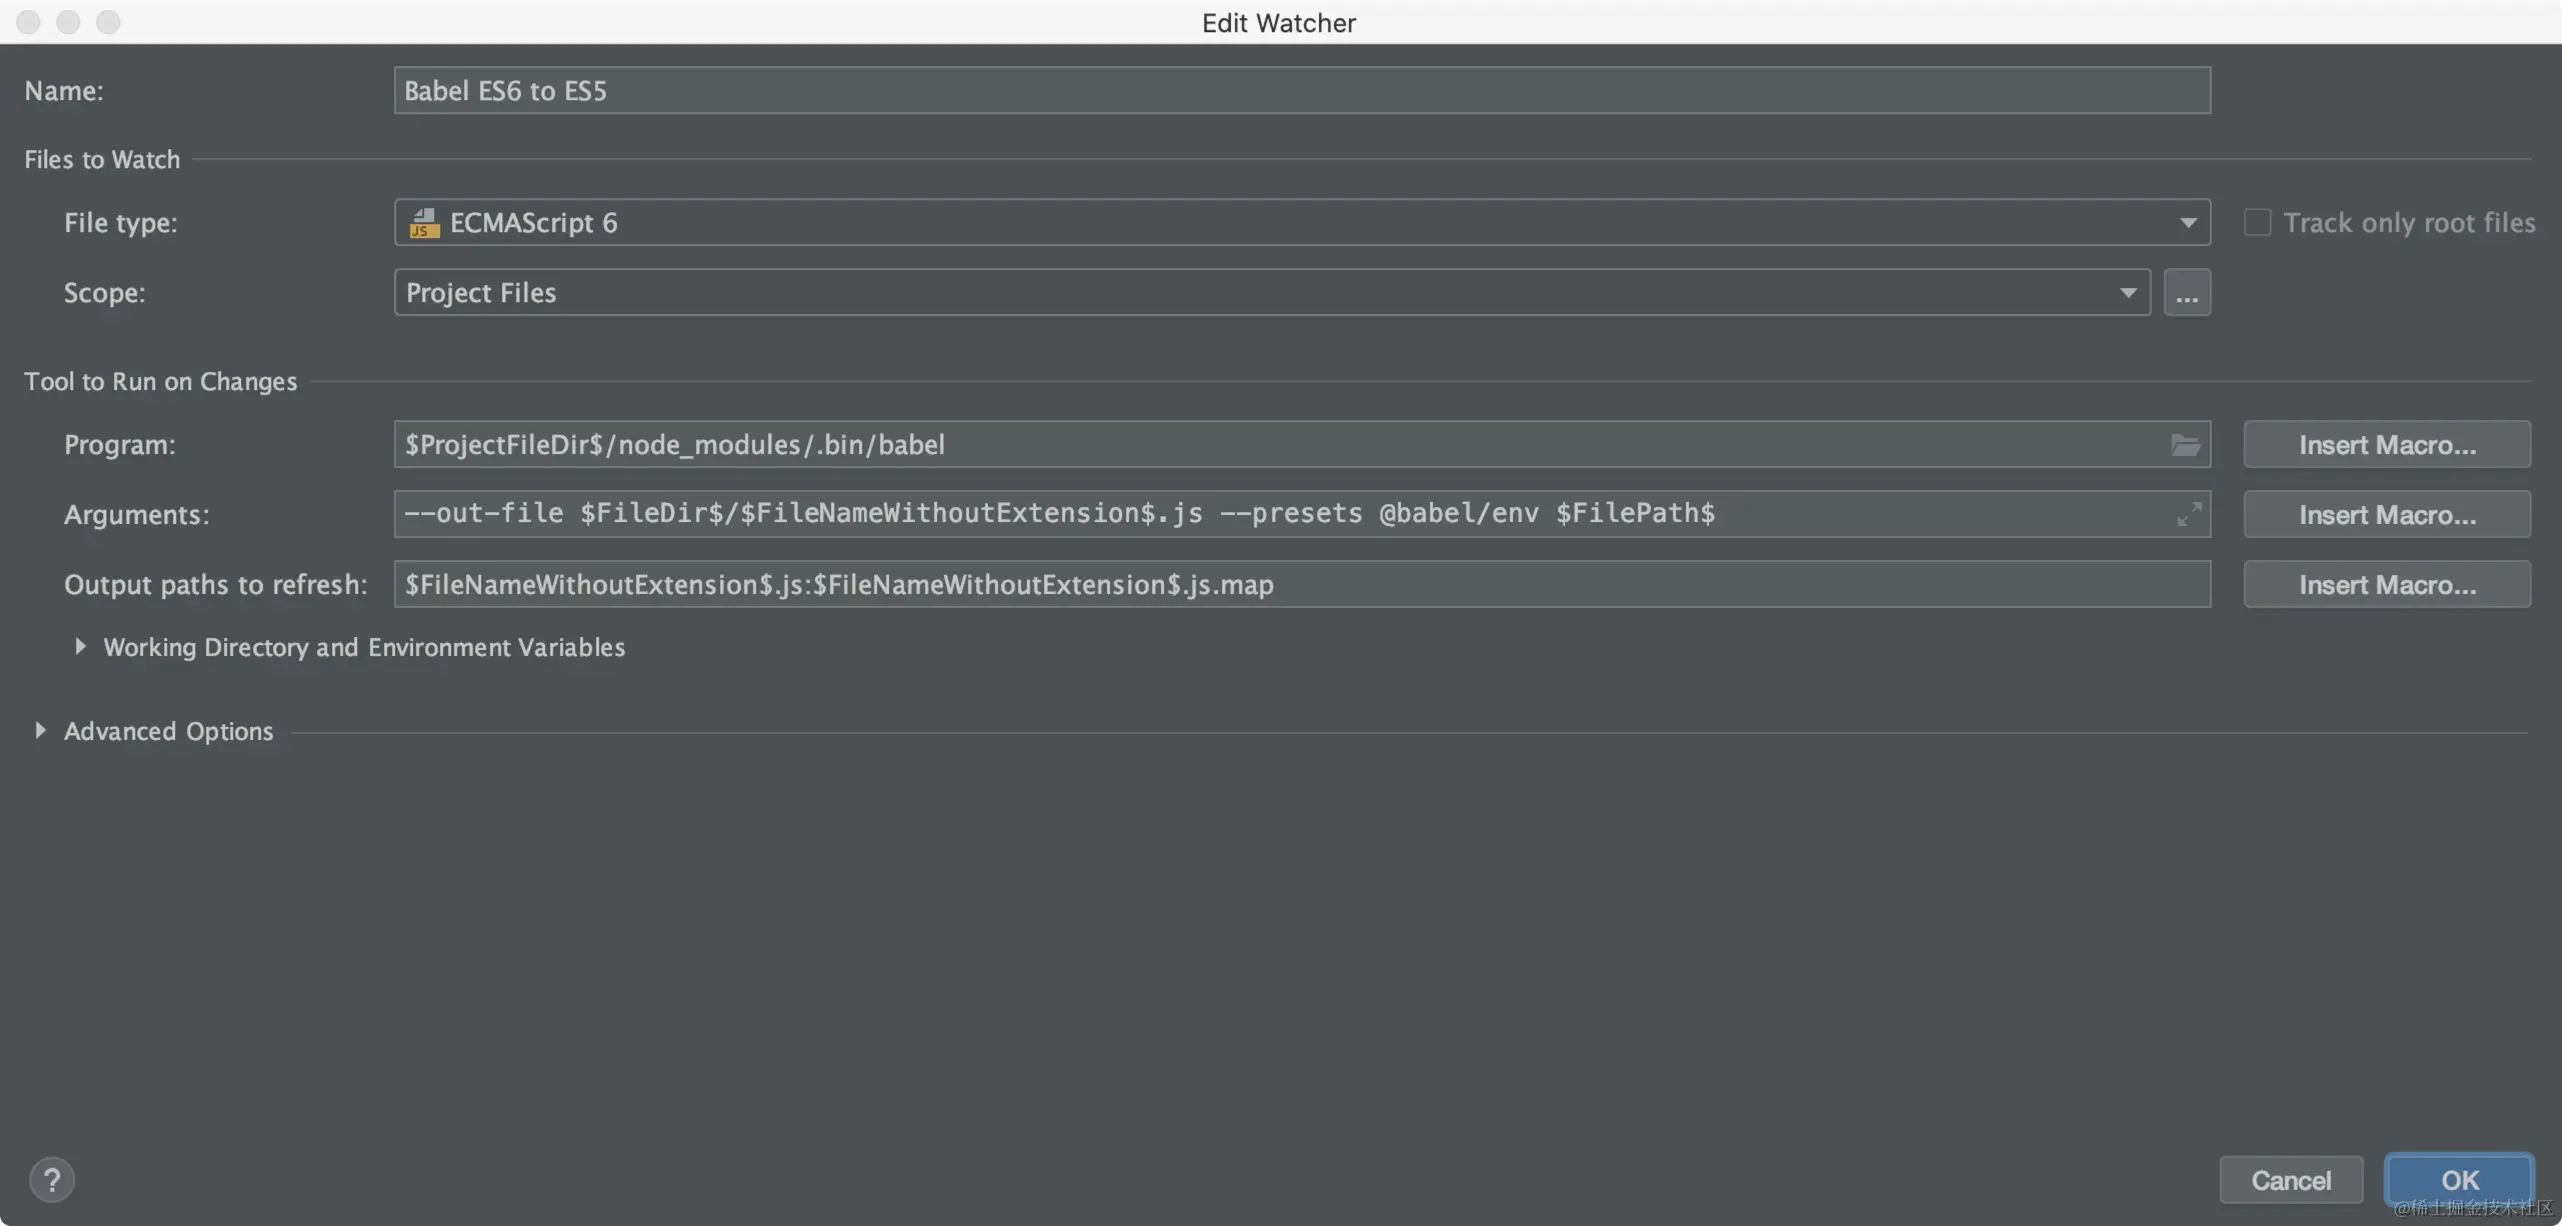Click the Output paths to refresh field
Image resolution: width=2562 pixels, height=1226 pixels.
pyautogui.click(x=1300, y=585)
